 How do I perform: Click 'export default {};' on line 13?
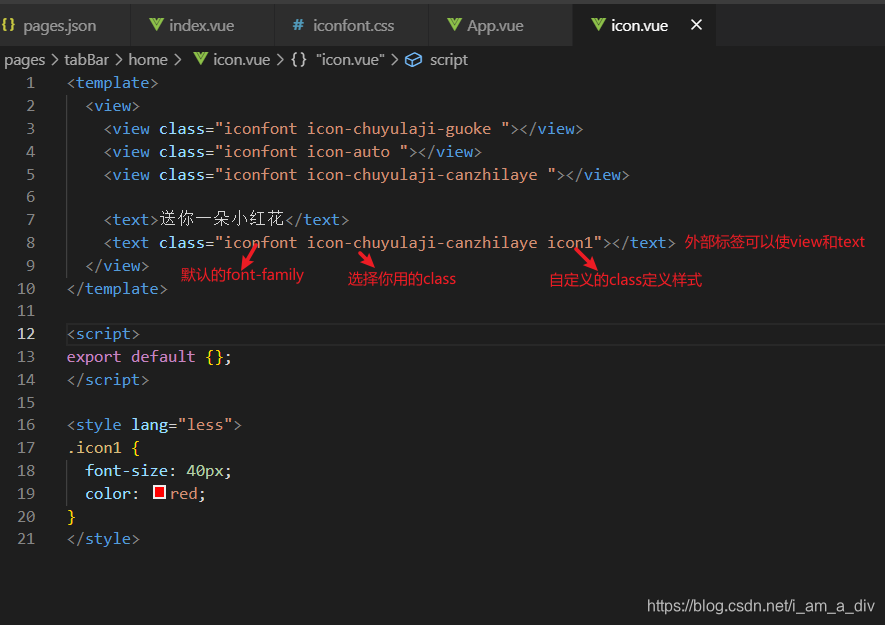pos(149,357)
